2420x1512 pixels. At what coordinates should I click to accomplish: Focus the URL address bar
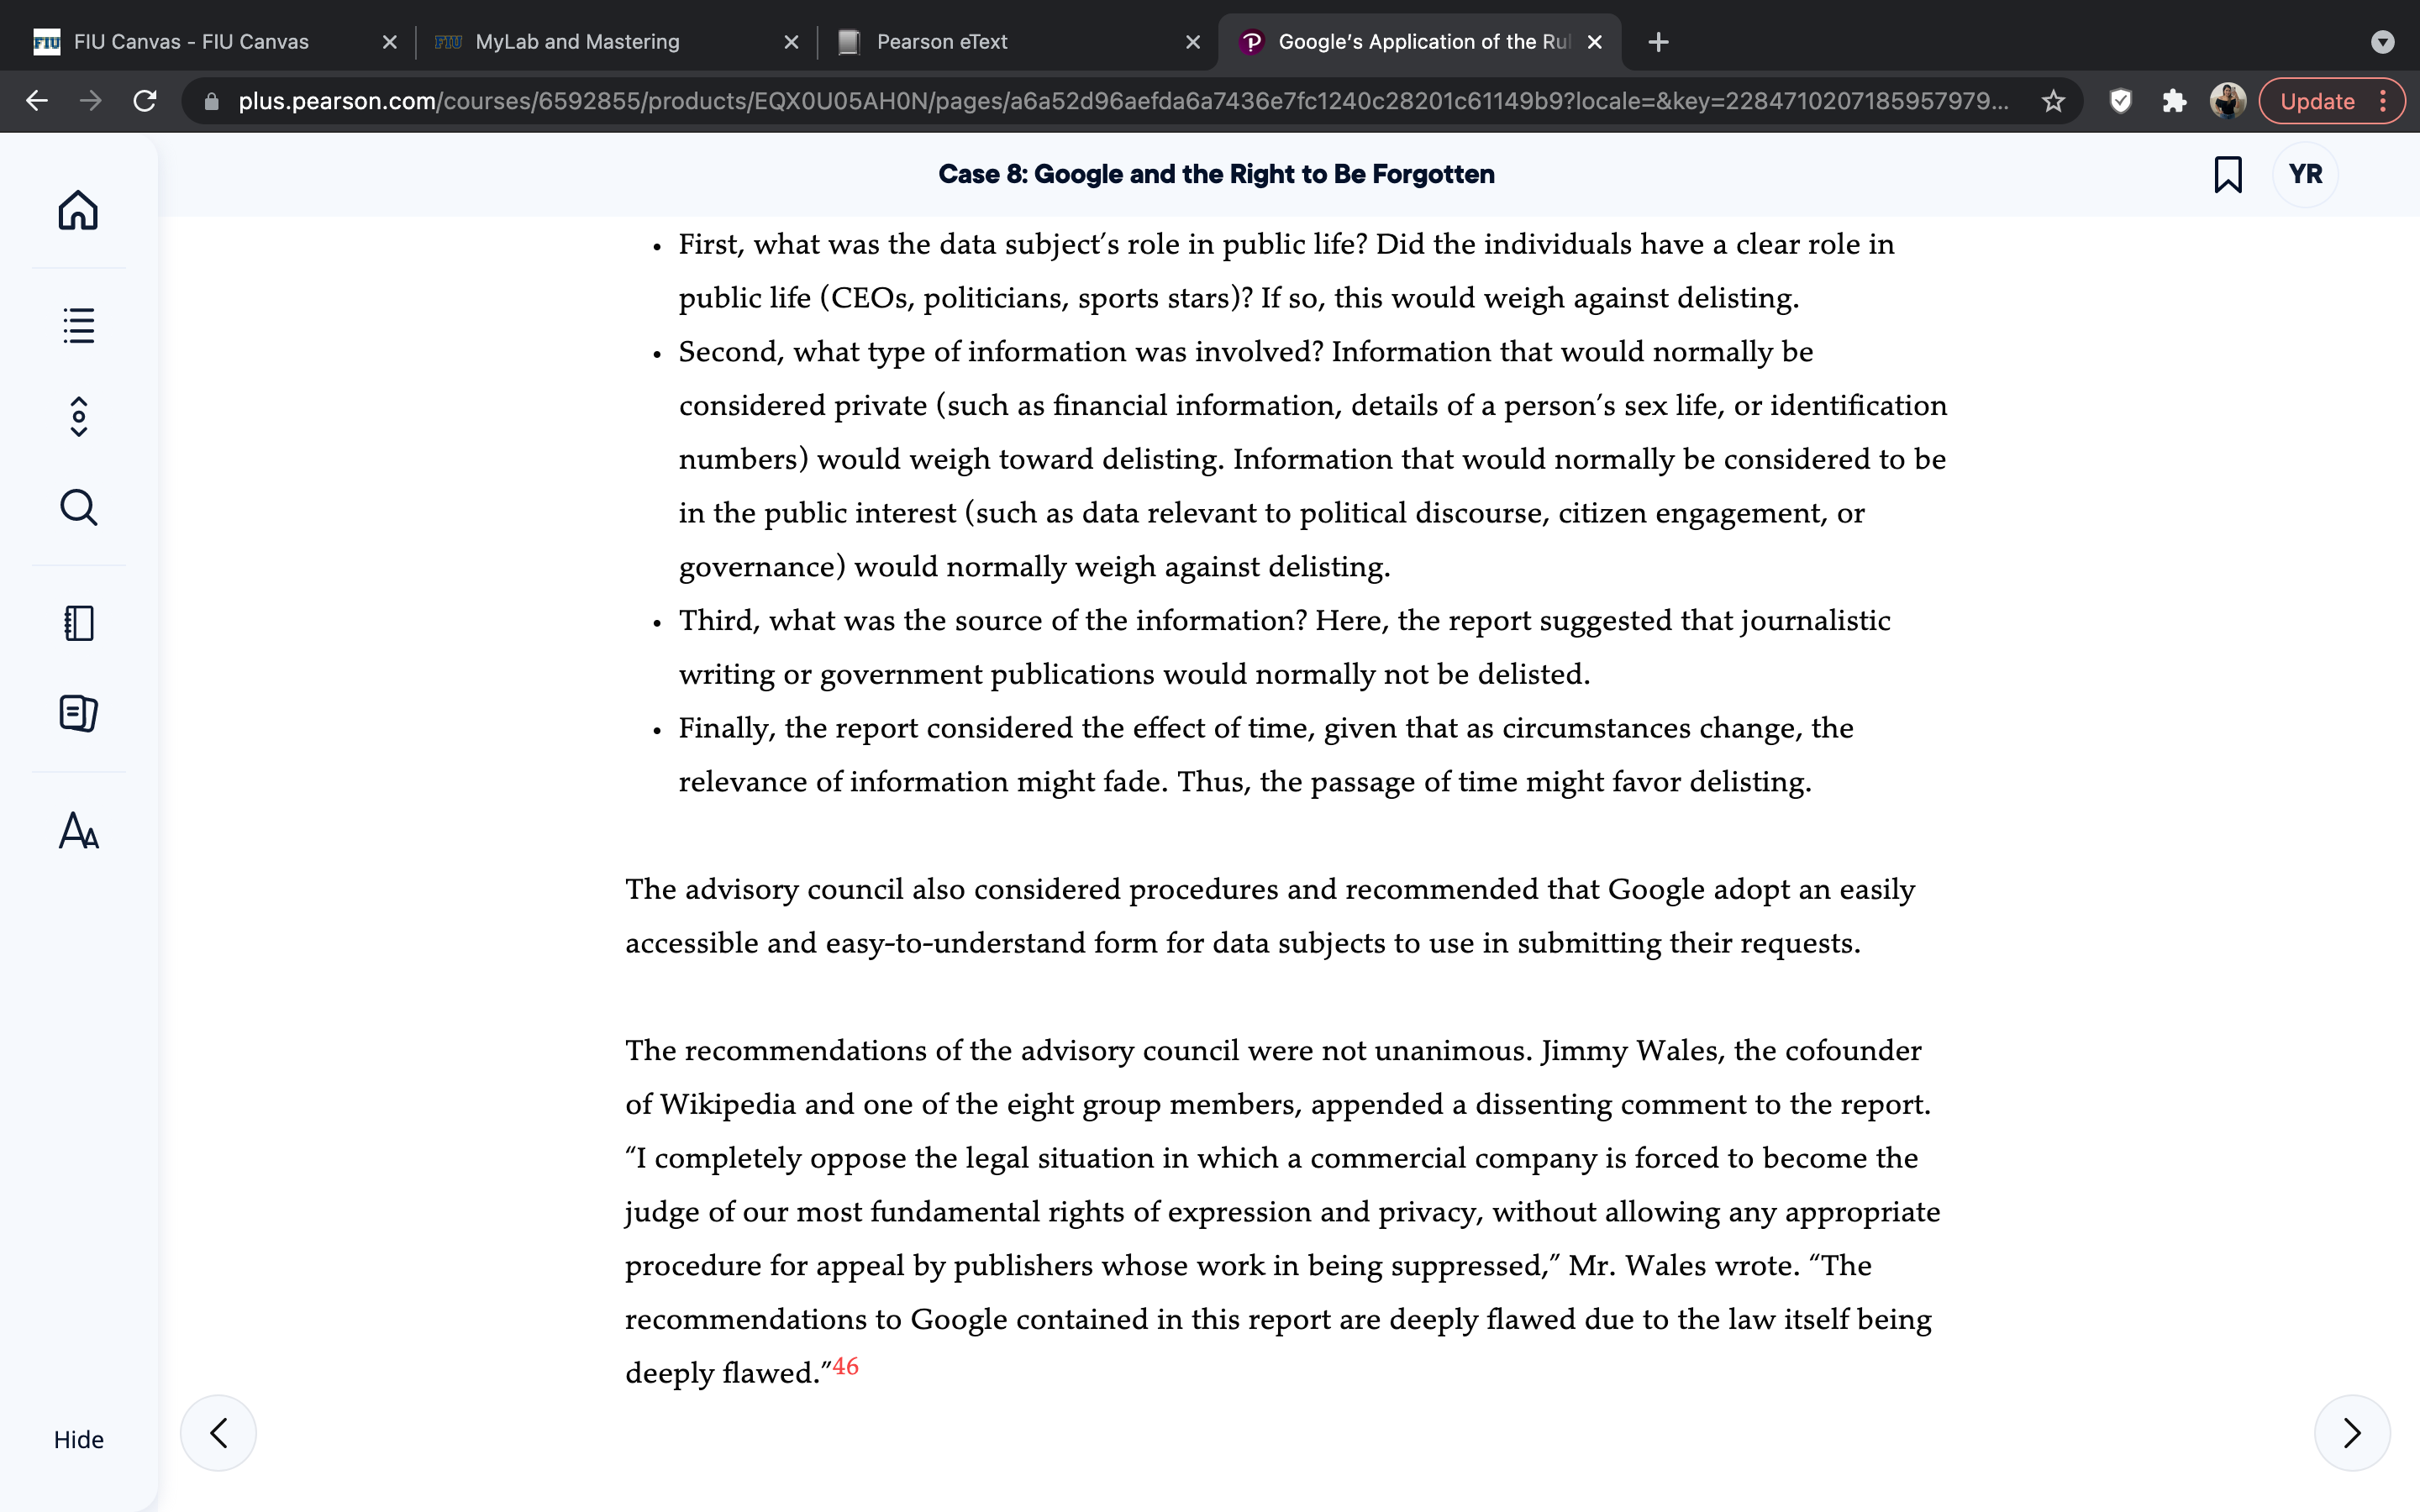tap(1120, 101)
